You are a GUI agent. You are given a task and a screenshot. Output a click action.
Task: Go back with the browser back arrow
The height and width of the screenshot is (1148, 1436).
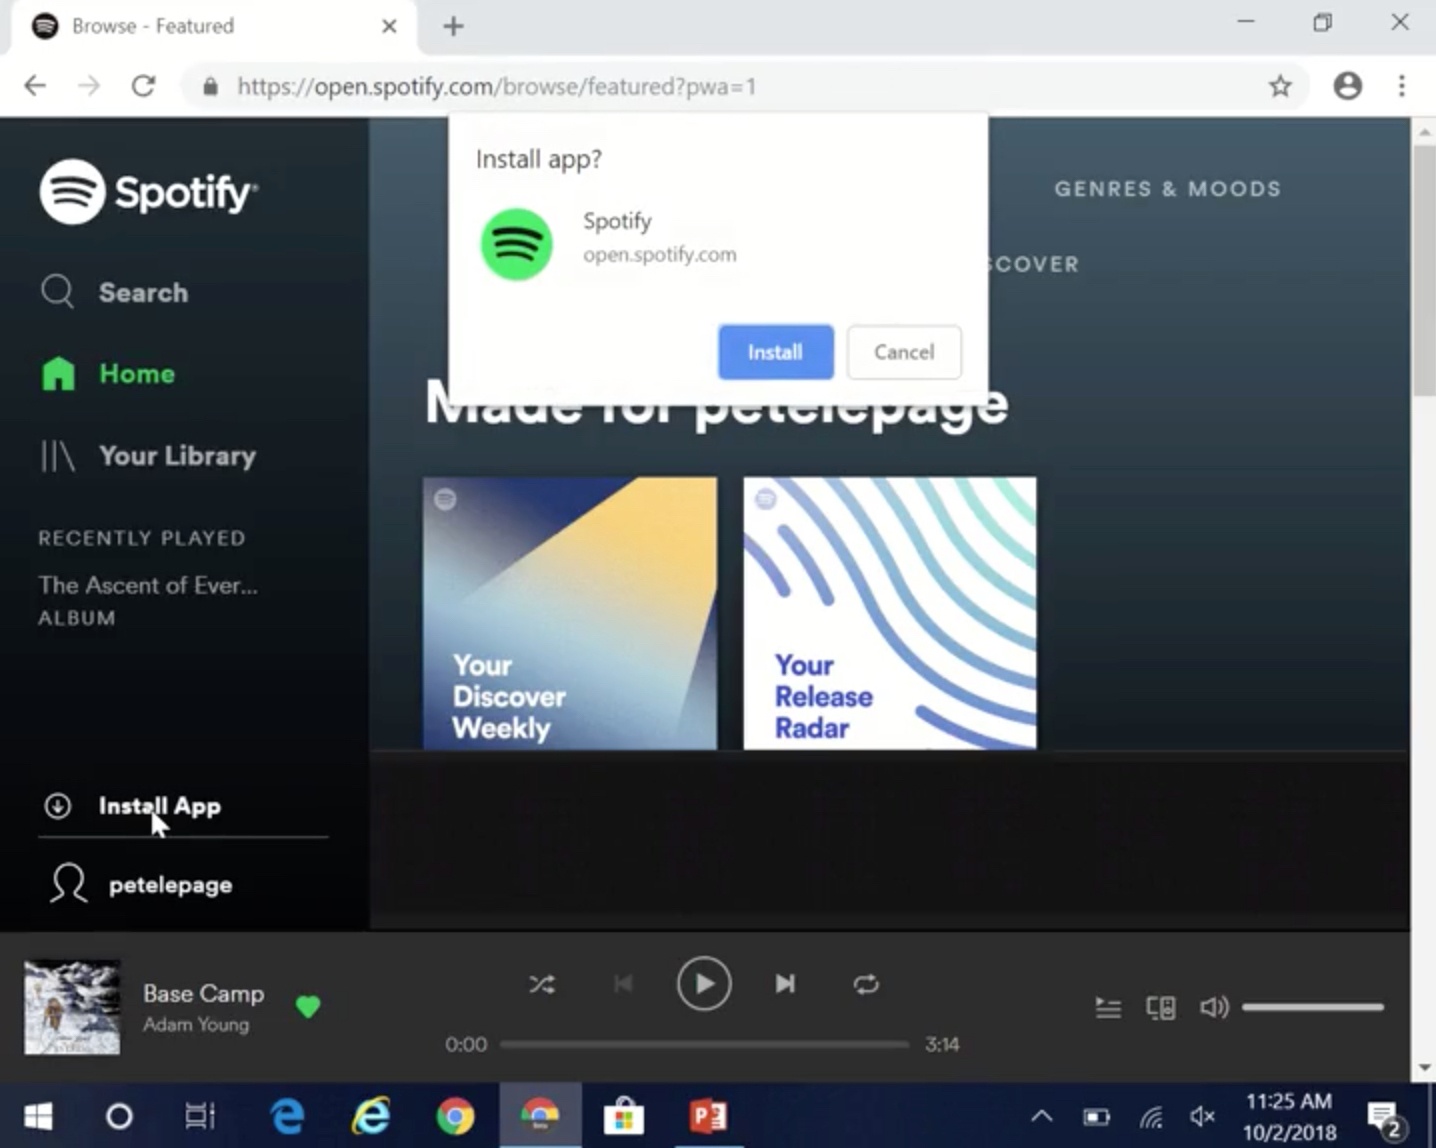coord(35,86)
